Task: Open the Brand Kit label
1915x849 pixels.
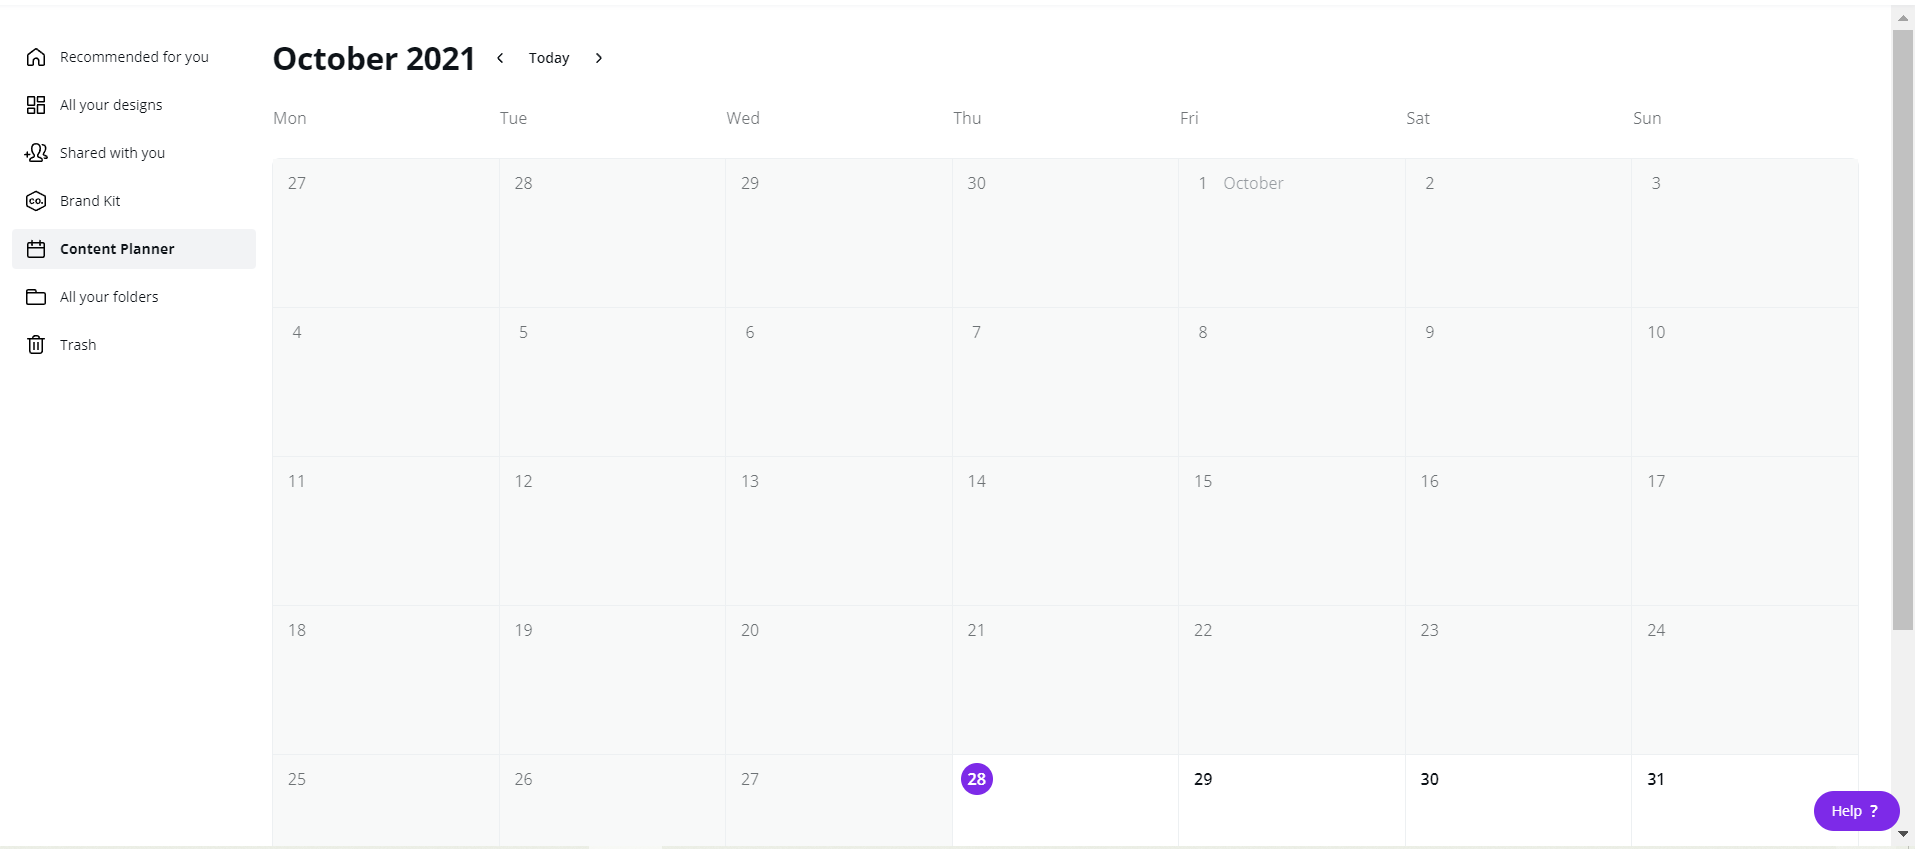Action: click(90, 201)
